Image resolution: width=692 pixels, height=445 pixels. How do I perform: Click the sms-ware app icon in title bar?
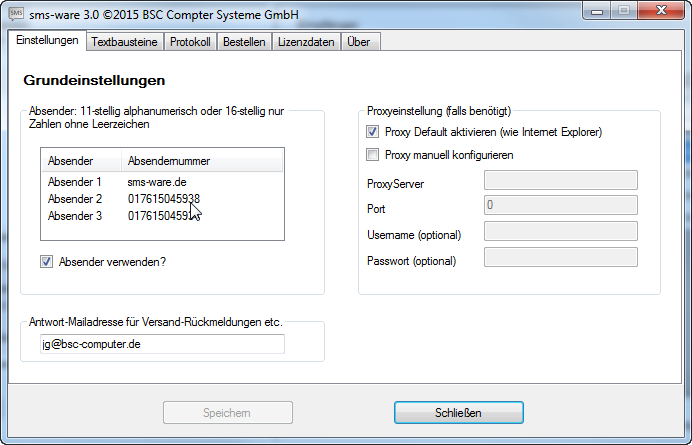(x=16, y=14)
